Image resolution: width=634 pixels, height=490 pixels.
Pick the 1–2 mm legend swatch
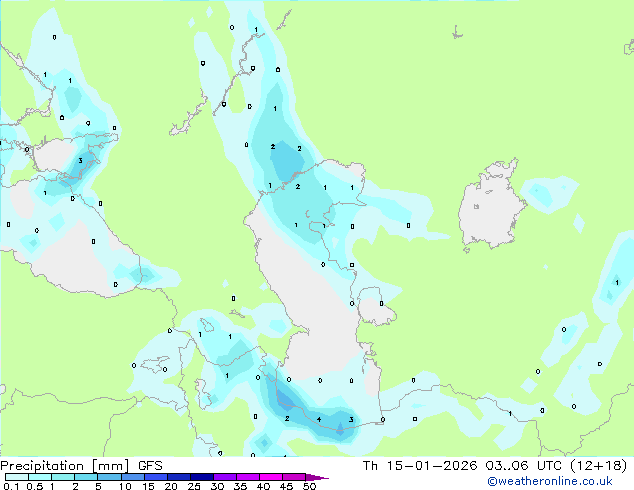(63, 477)
